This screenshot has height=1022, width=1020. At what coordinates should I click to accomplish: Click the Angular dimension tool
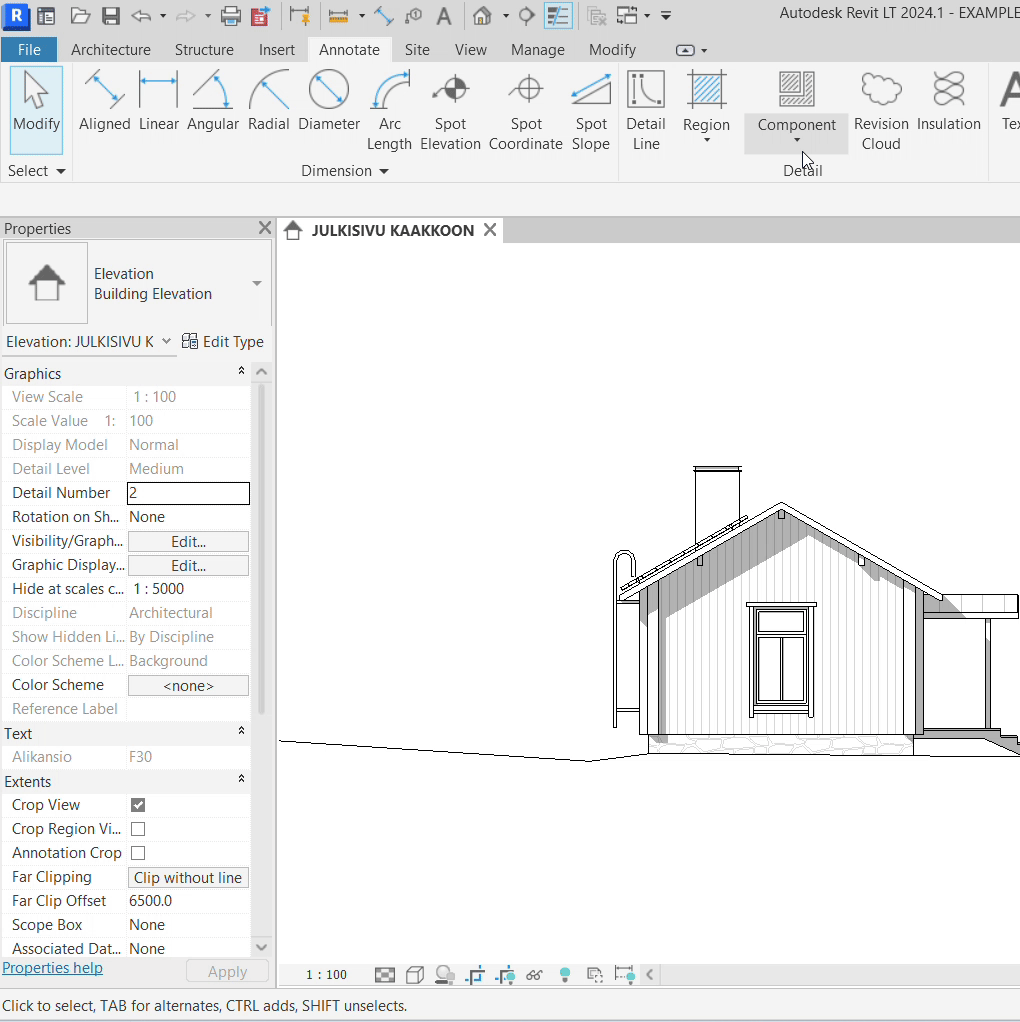212,103
